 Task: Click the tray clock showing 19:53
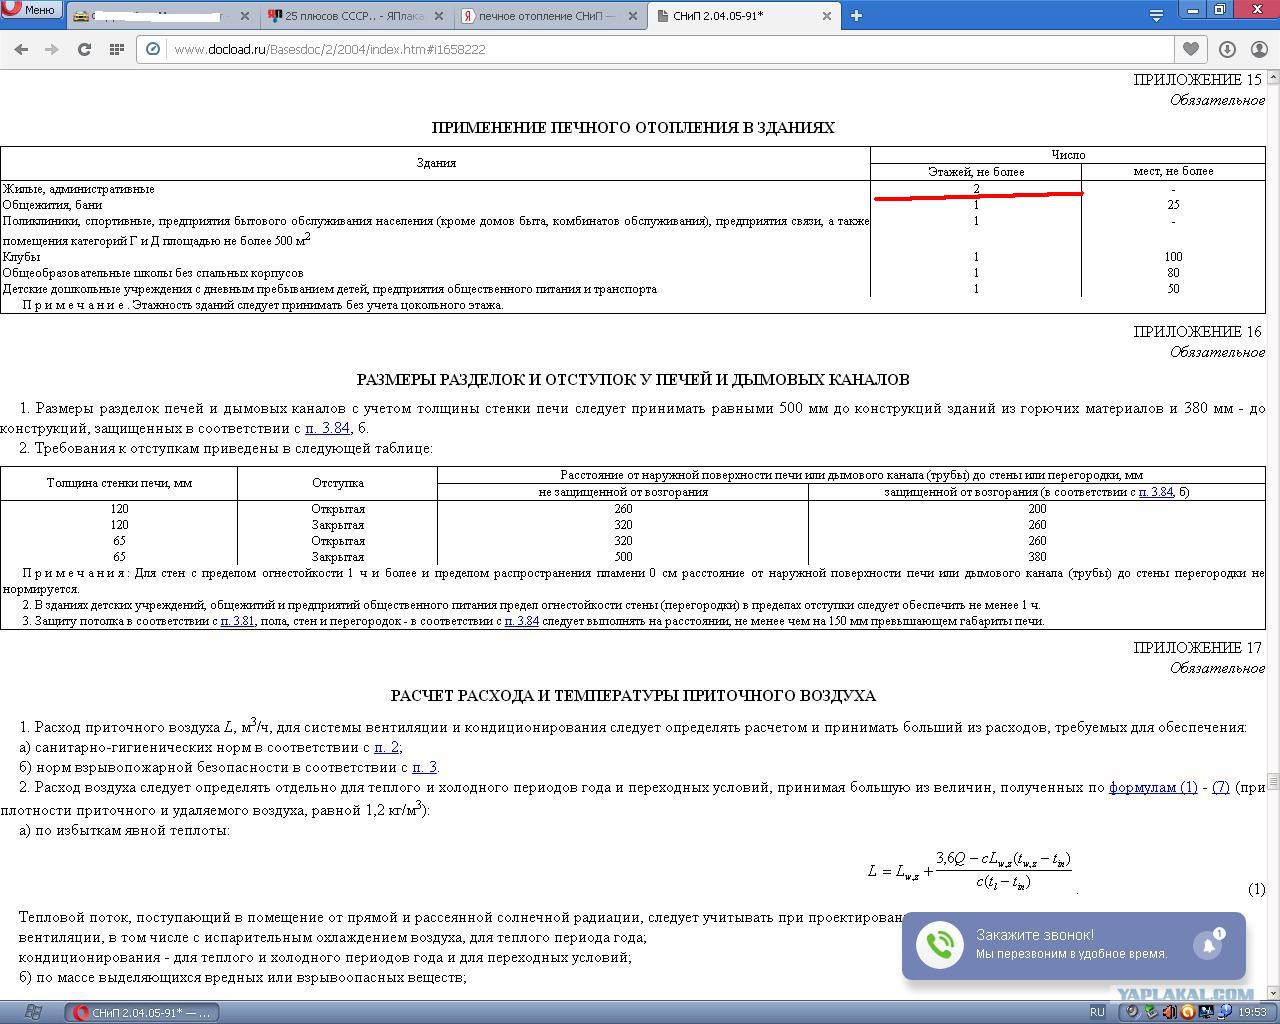point(1252,1012)
